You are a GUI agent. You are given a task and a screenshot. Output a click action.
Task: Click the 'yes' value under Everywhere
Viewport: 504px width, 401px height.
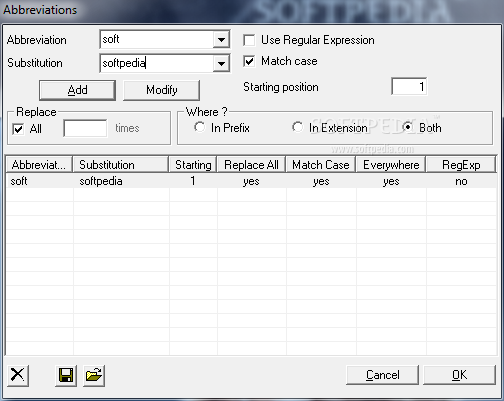391,181
